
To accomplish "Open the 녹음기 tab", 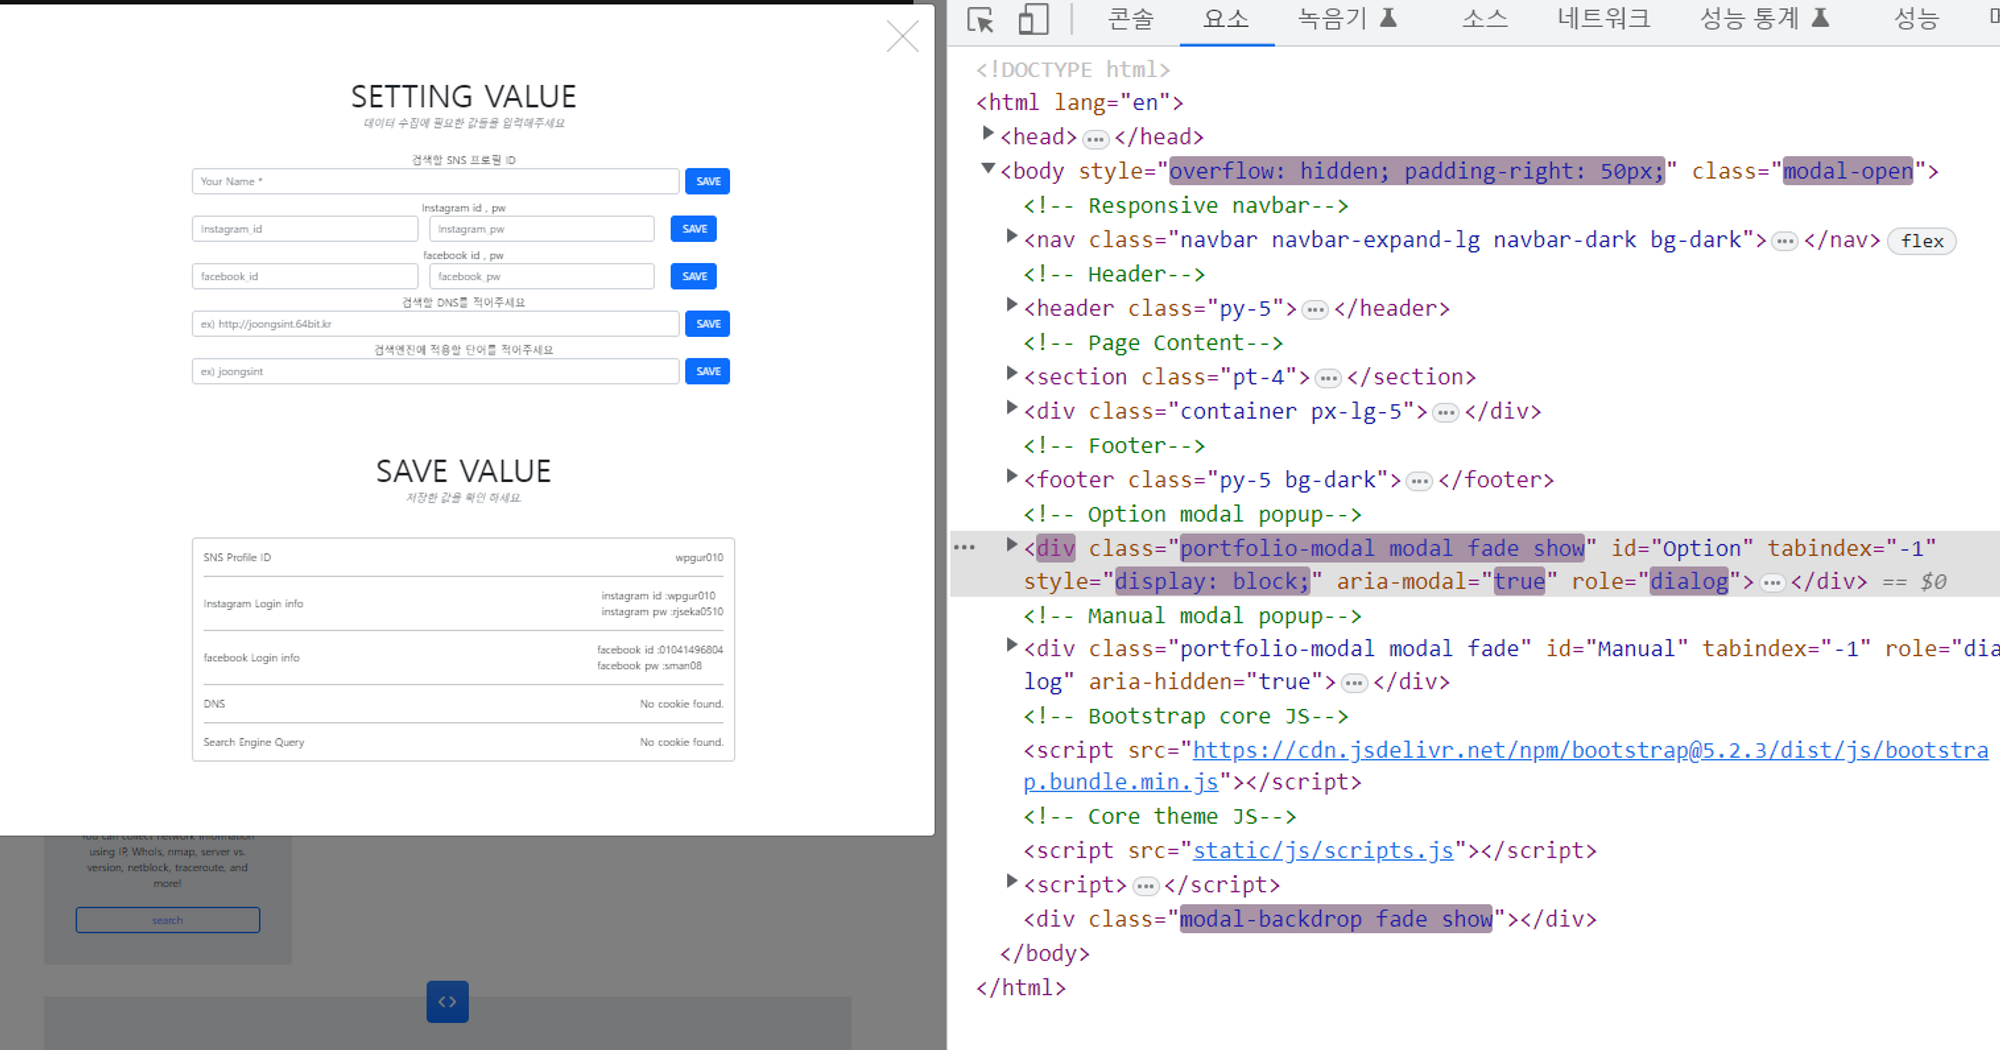I will click(1346, 19).
